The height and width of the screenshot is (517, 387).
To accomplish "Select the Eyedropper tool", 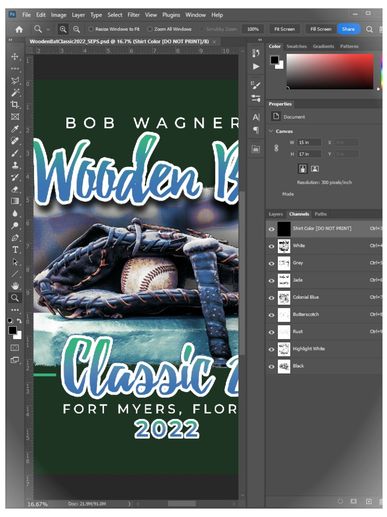I will coord(15,129).
